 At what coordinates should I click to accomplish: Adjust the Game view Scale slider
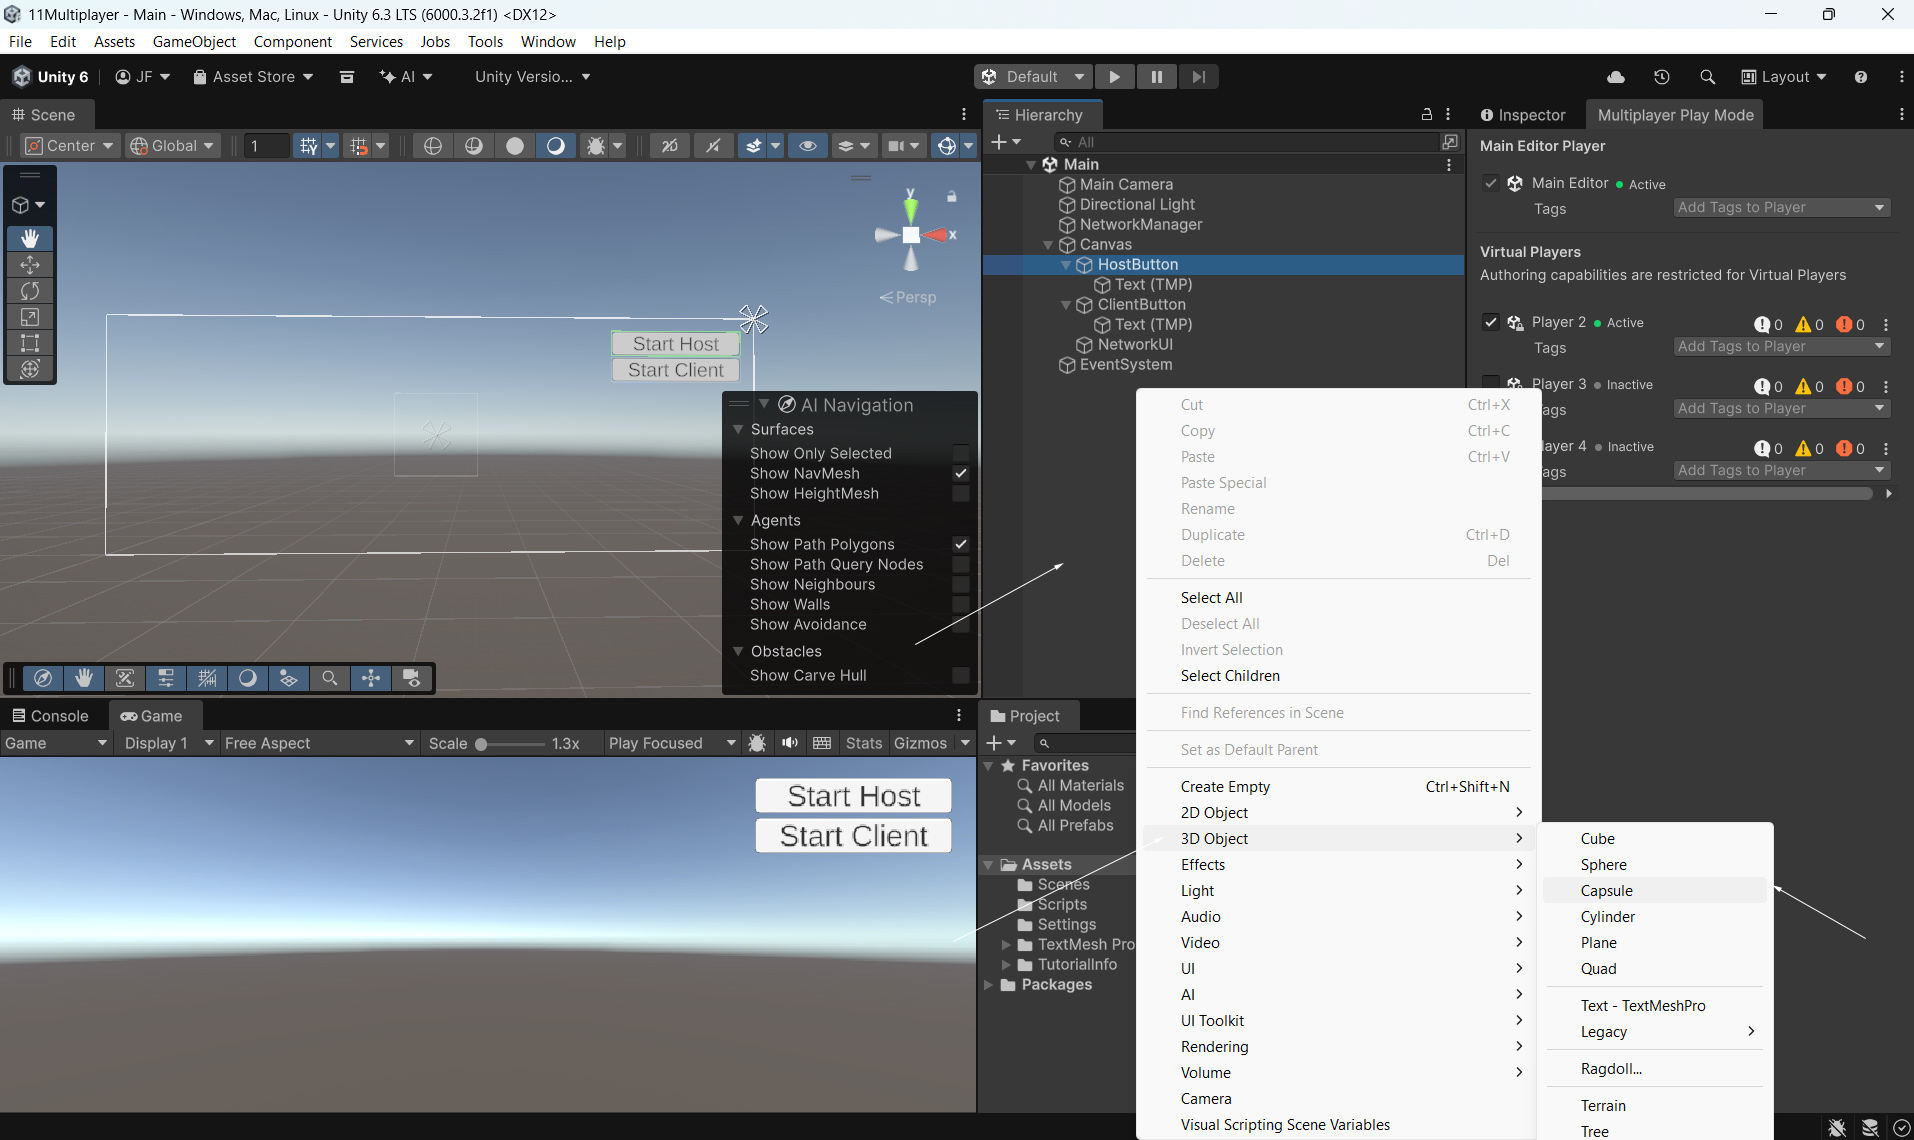pos(482,744)
